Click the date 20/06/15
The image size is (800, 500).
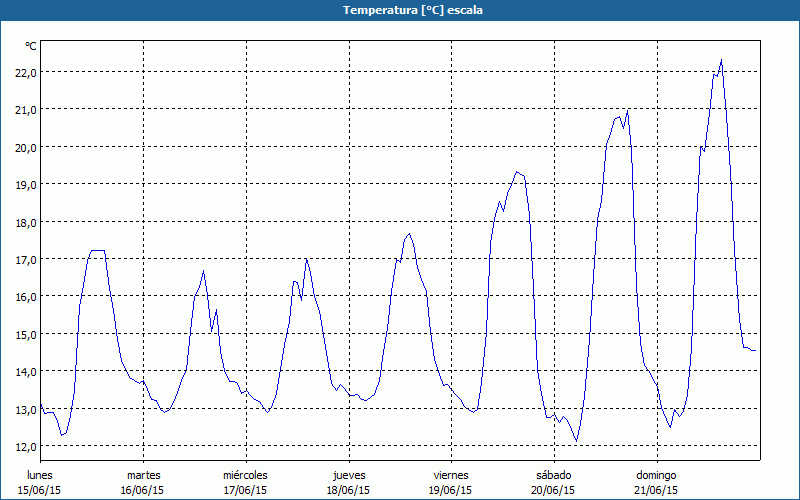(x=553, y=490)
